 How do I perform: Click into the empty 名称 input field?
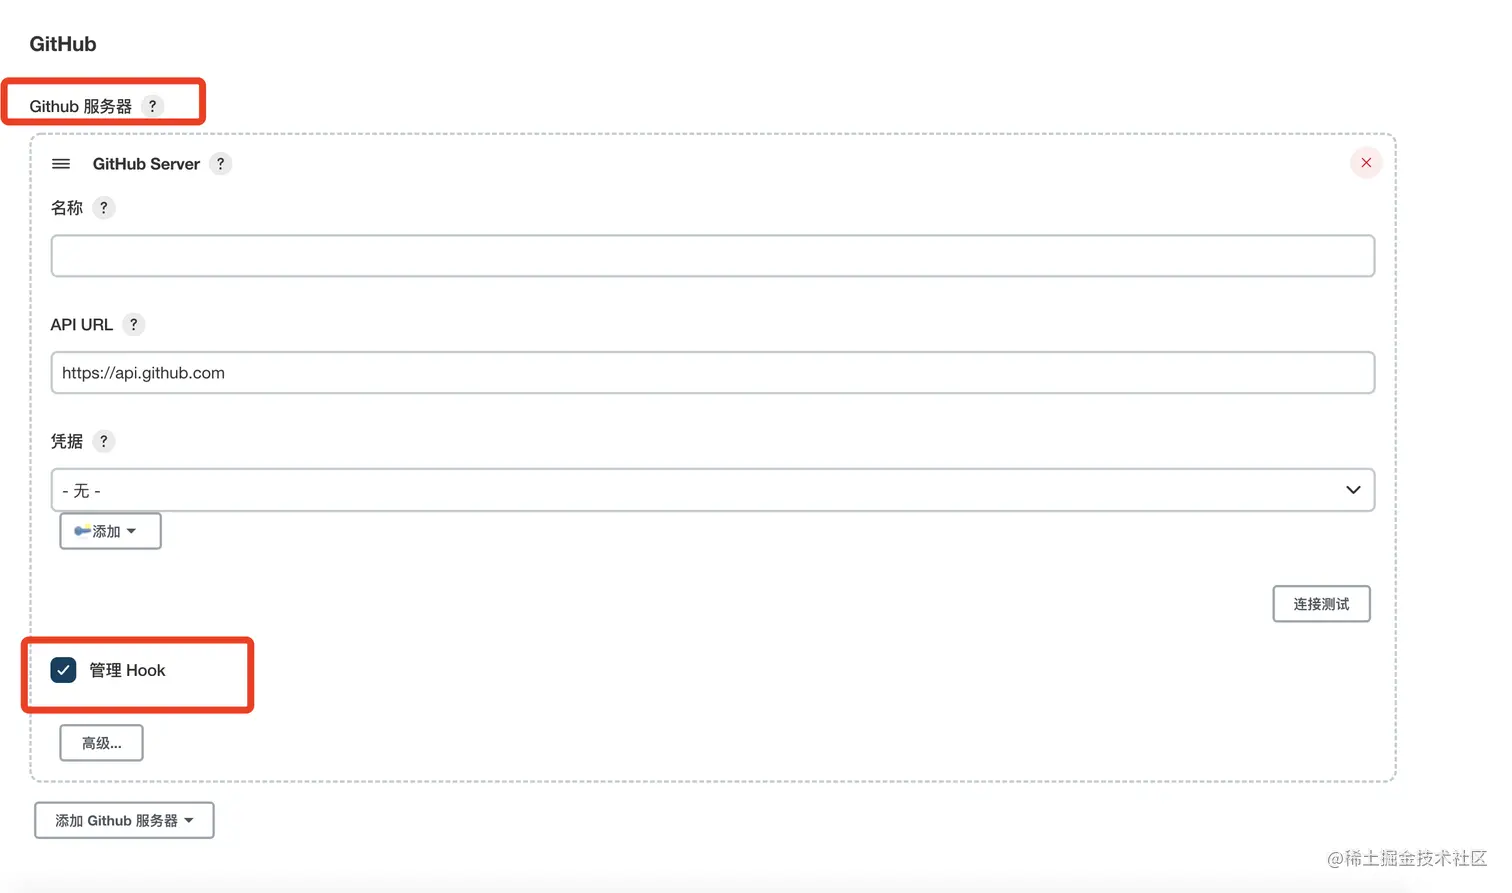point(712,256)
